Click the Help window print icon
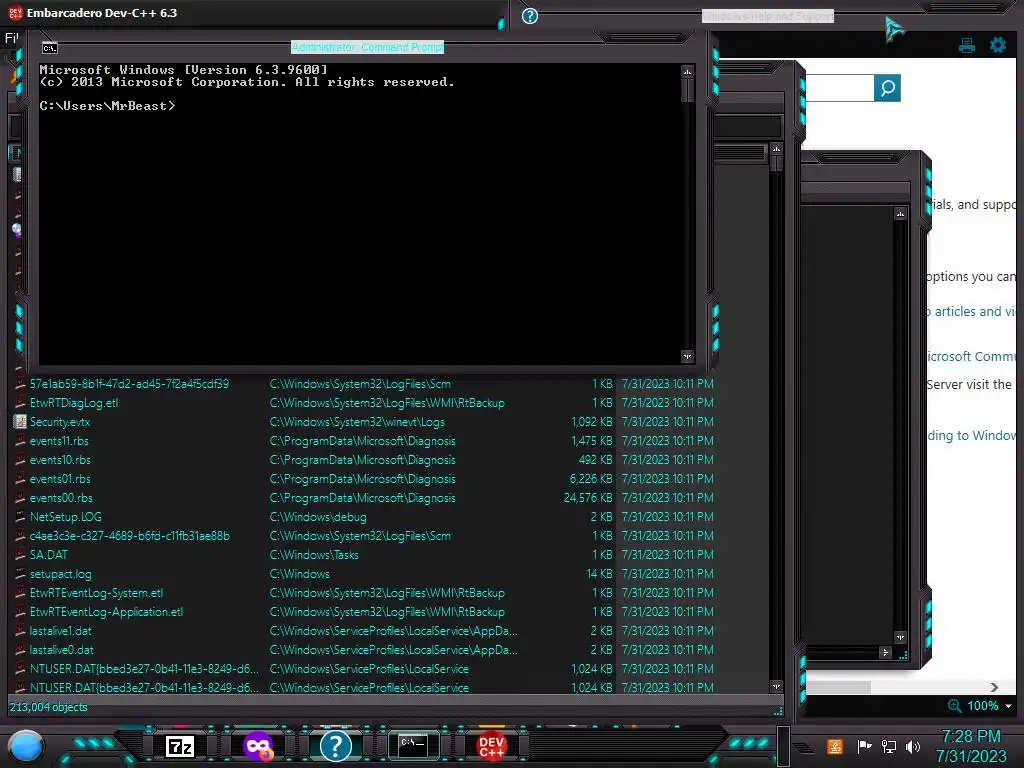 coord(967,45)
